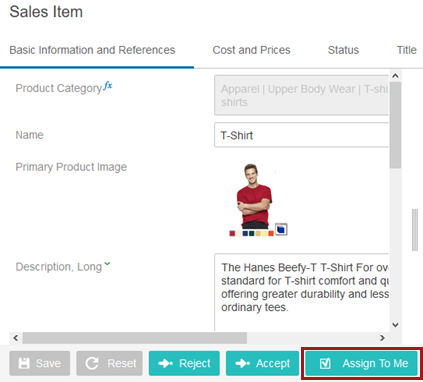Screen dimensions: 423x382
Task: Accept the sales item
Action: click(263, 363)
